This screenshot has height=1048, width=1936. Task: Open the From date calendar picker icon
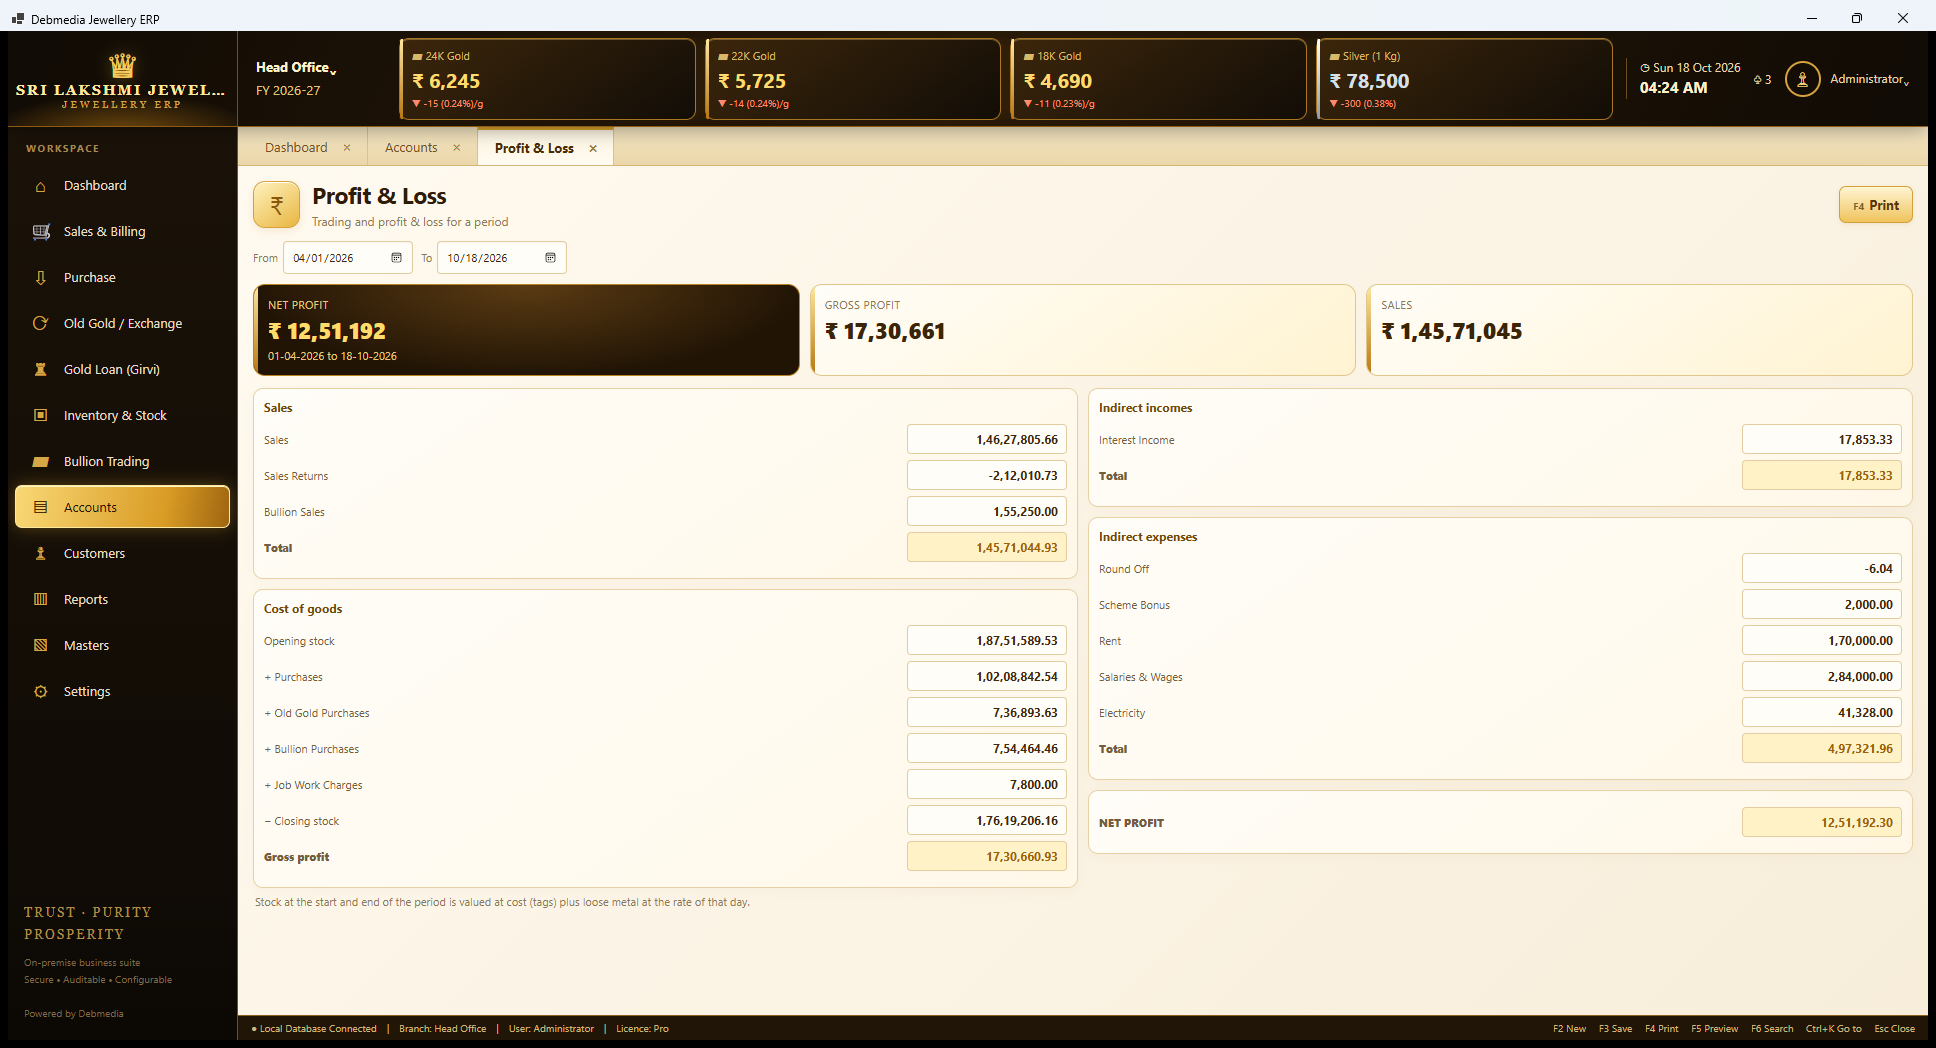click(x=396, y=258)
